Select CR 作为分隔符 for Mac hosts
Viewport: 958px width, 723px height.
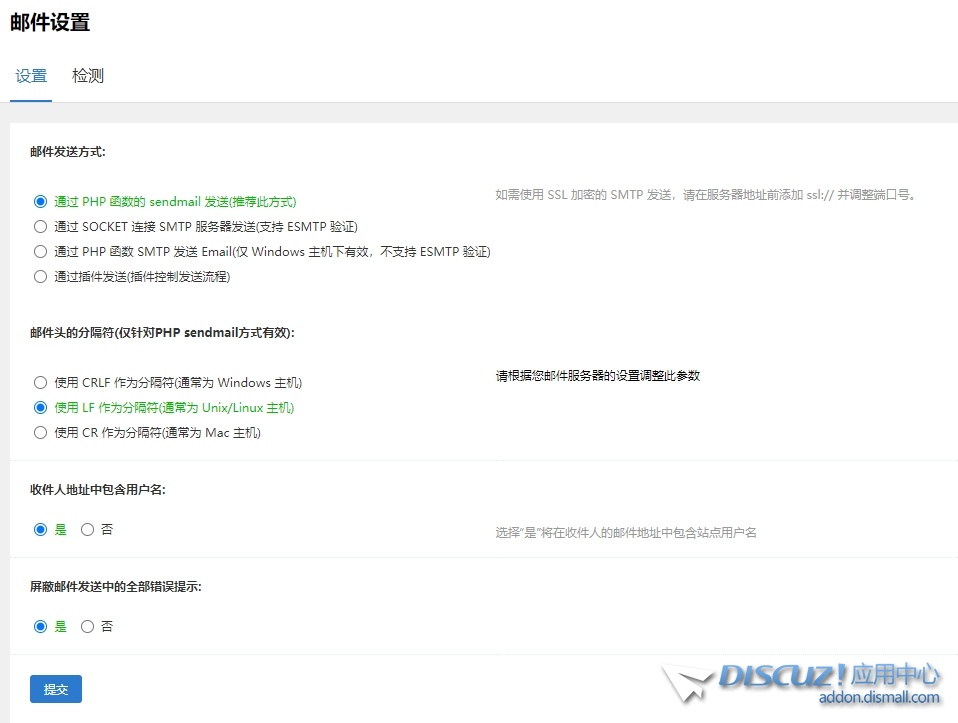pyautogui.click(x=41, y=432)
